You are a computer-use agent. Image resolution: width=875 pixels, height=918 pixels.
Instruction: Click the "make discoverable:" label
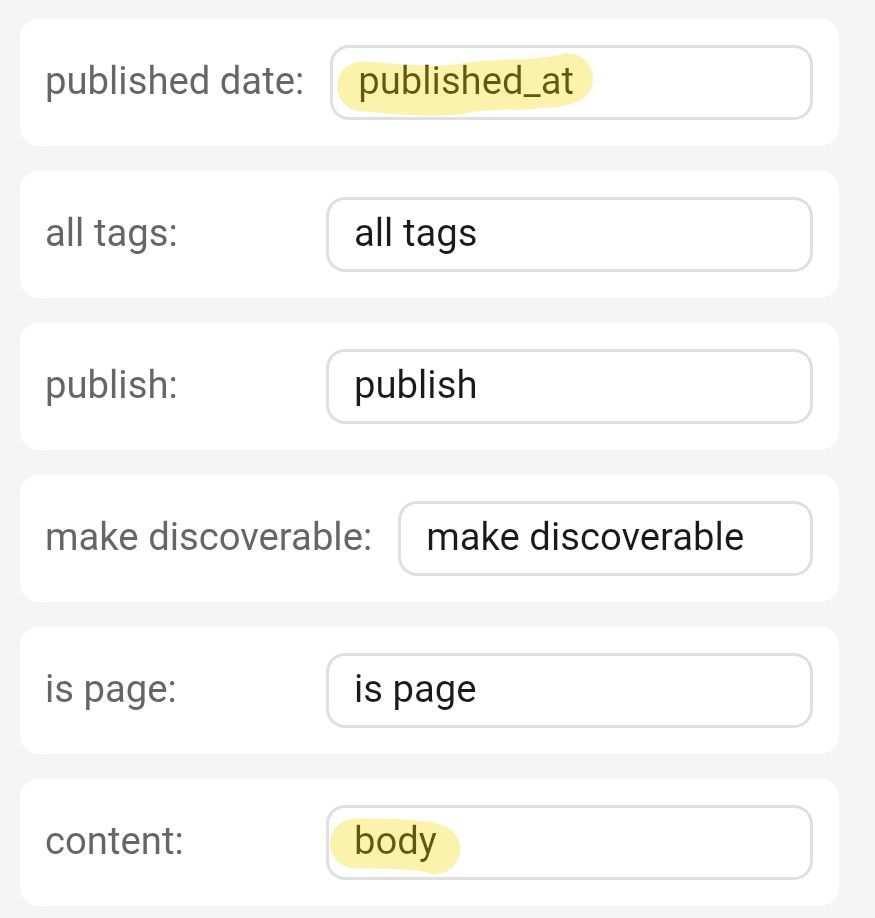click(x=208, y=538)
